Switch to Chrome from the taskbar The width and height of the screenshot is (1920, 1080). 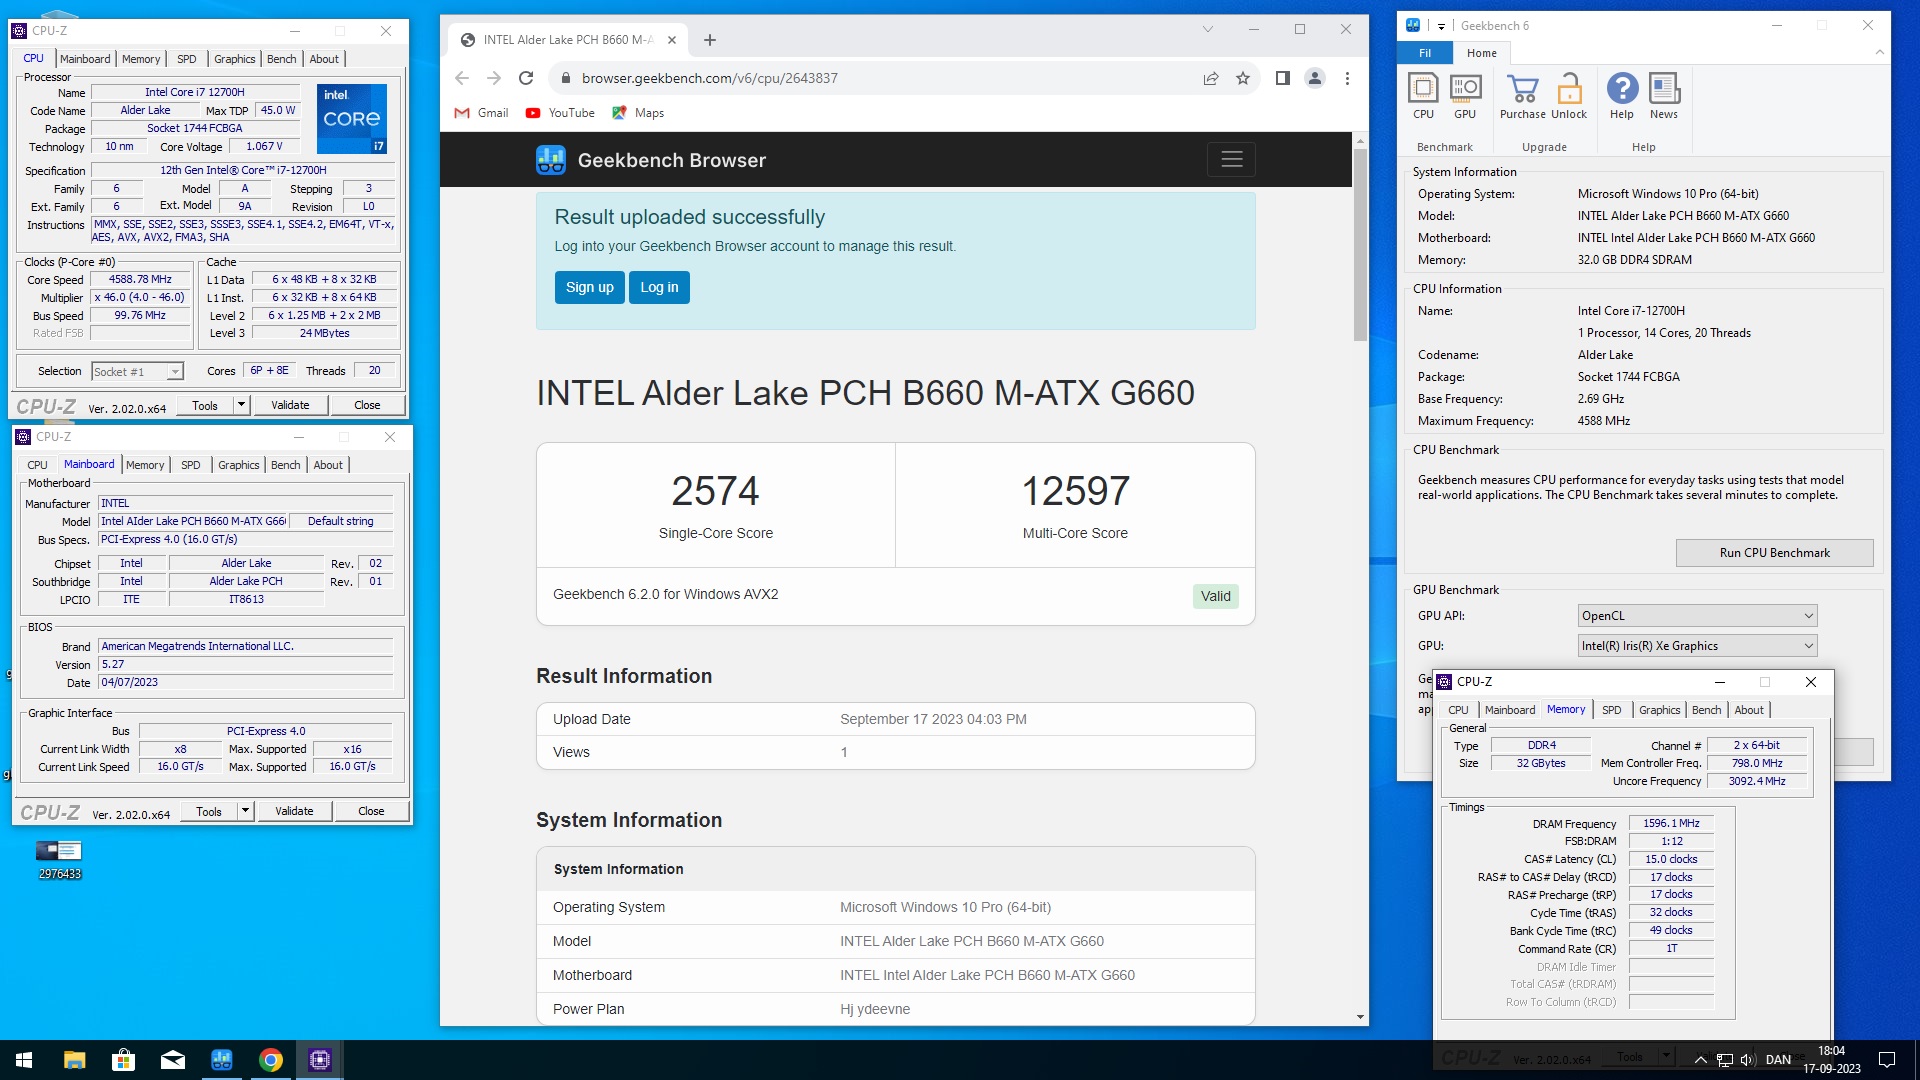click(270, 1060)
